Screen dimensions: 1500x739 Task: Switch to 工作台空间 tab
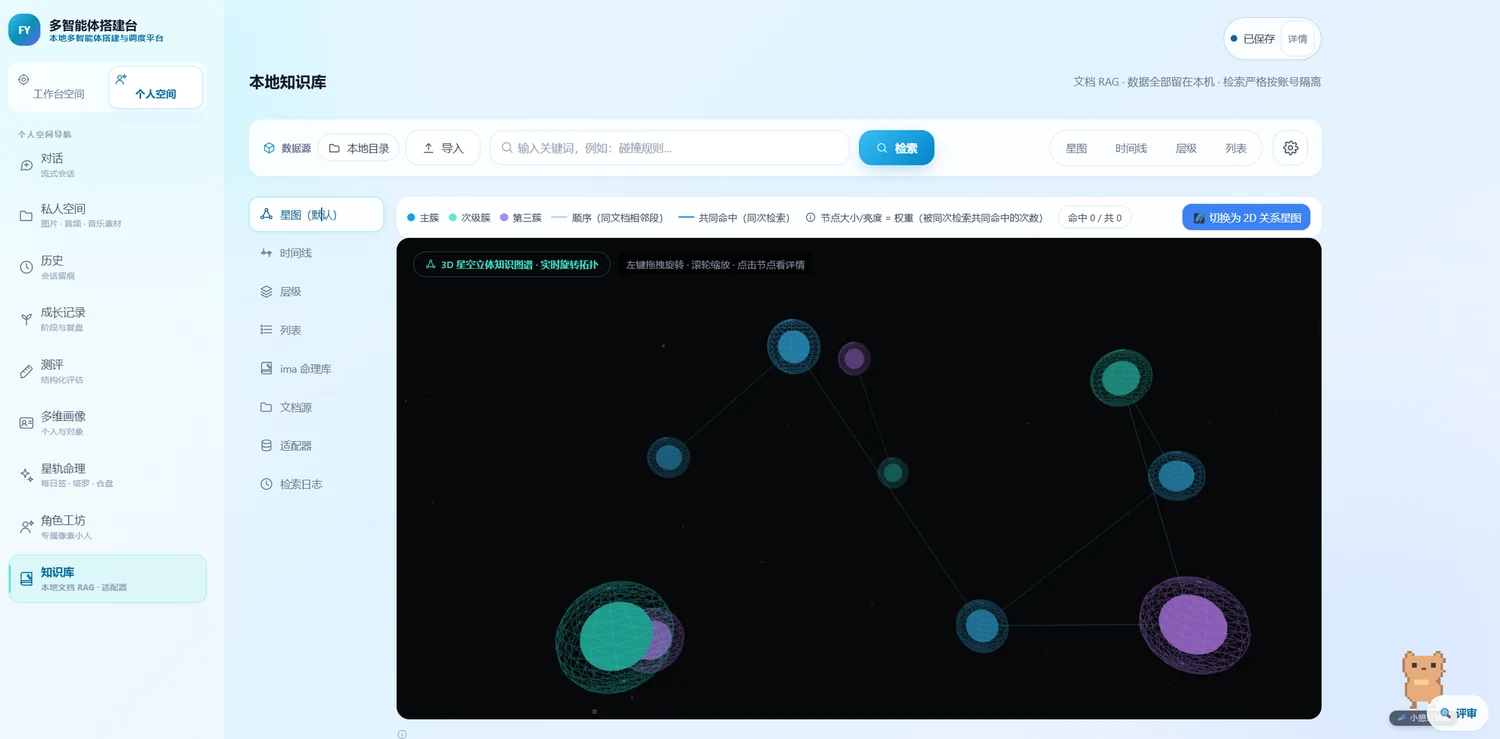pos(58,87)
